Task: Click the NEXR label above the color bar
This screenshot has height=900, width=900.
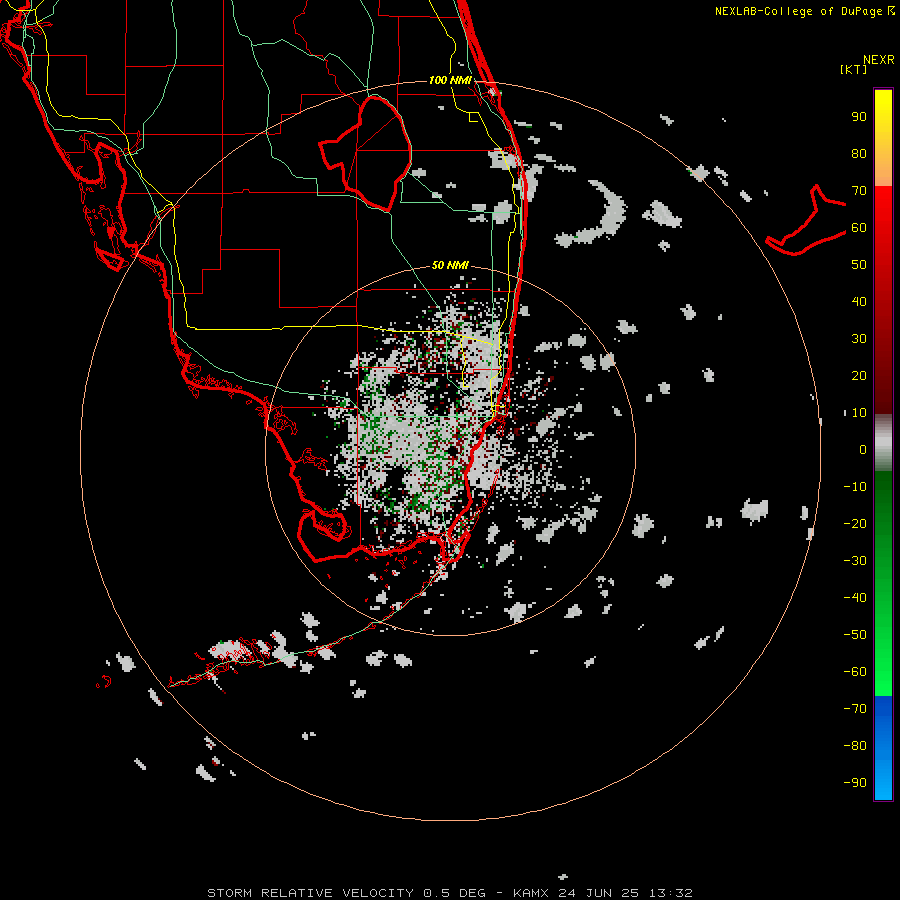Action: point(879,60)
